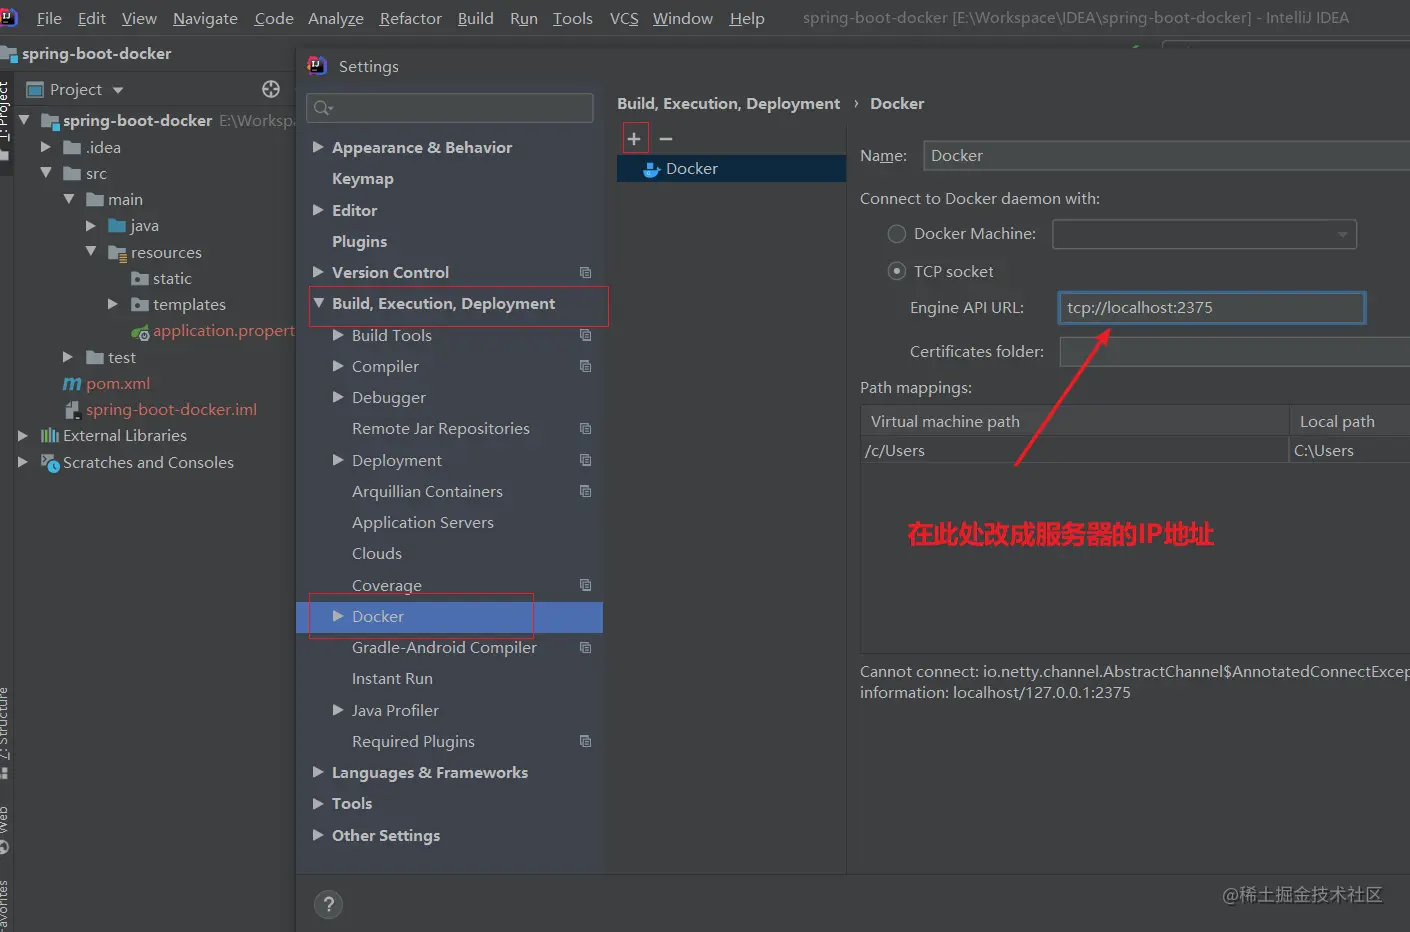Expand the Other Settings group
1410x932 pixels.
(318, 835)
